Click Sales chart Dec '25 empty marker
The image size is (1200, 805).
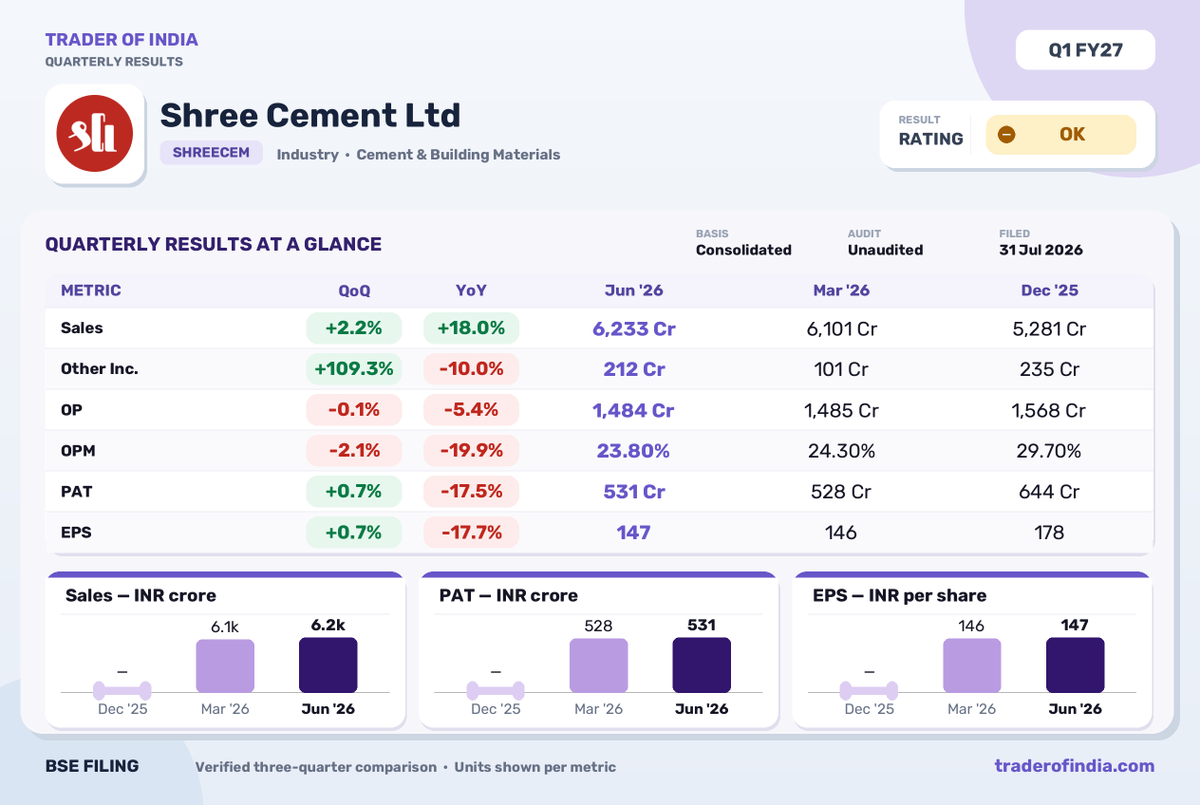(122, 690)
